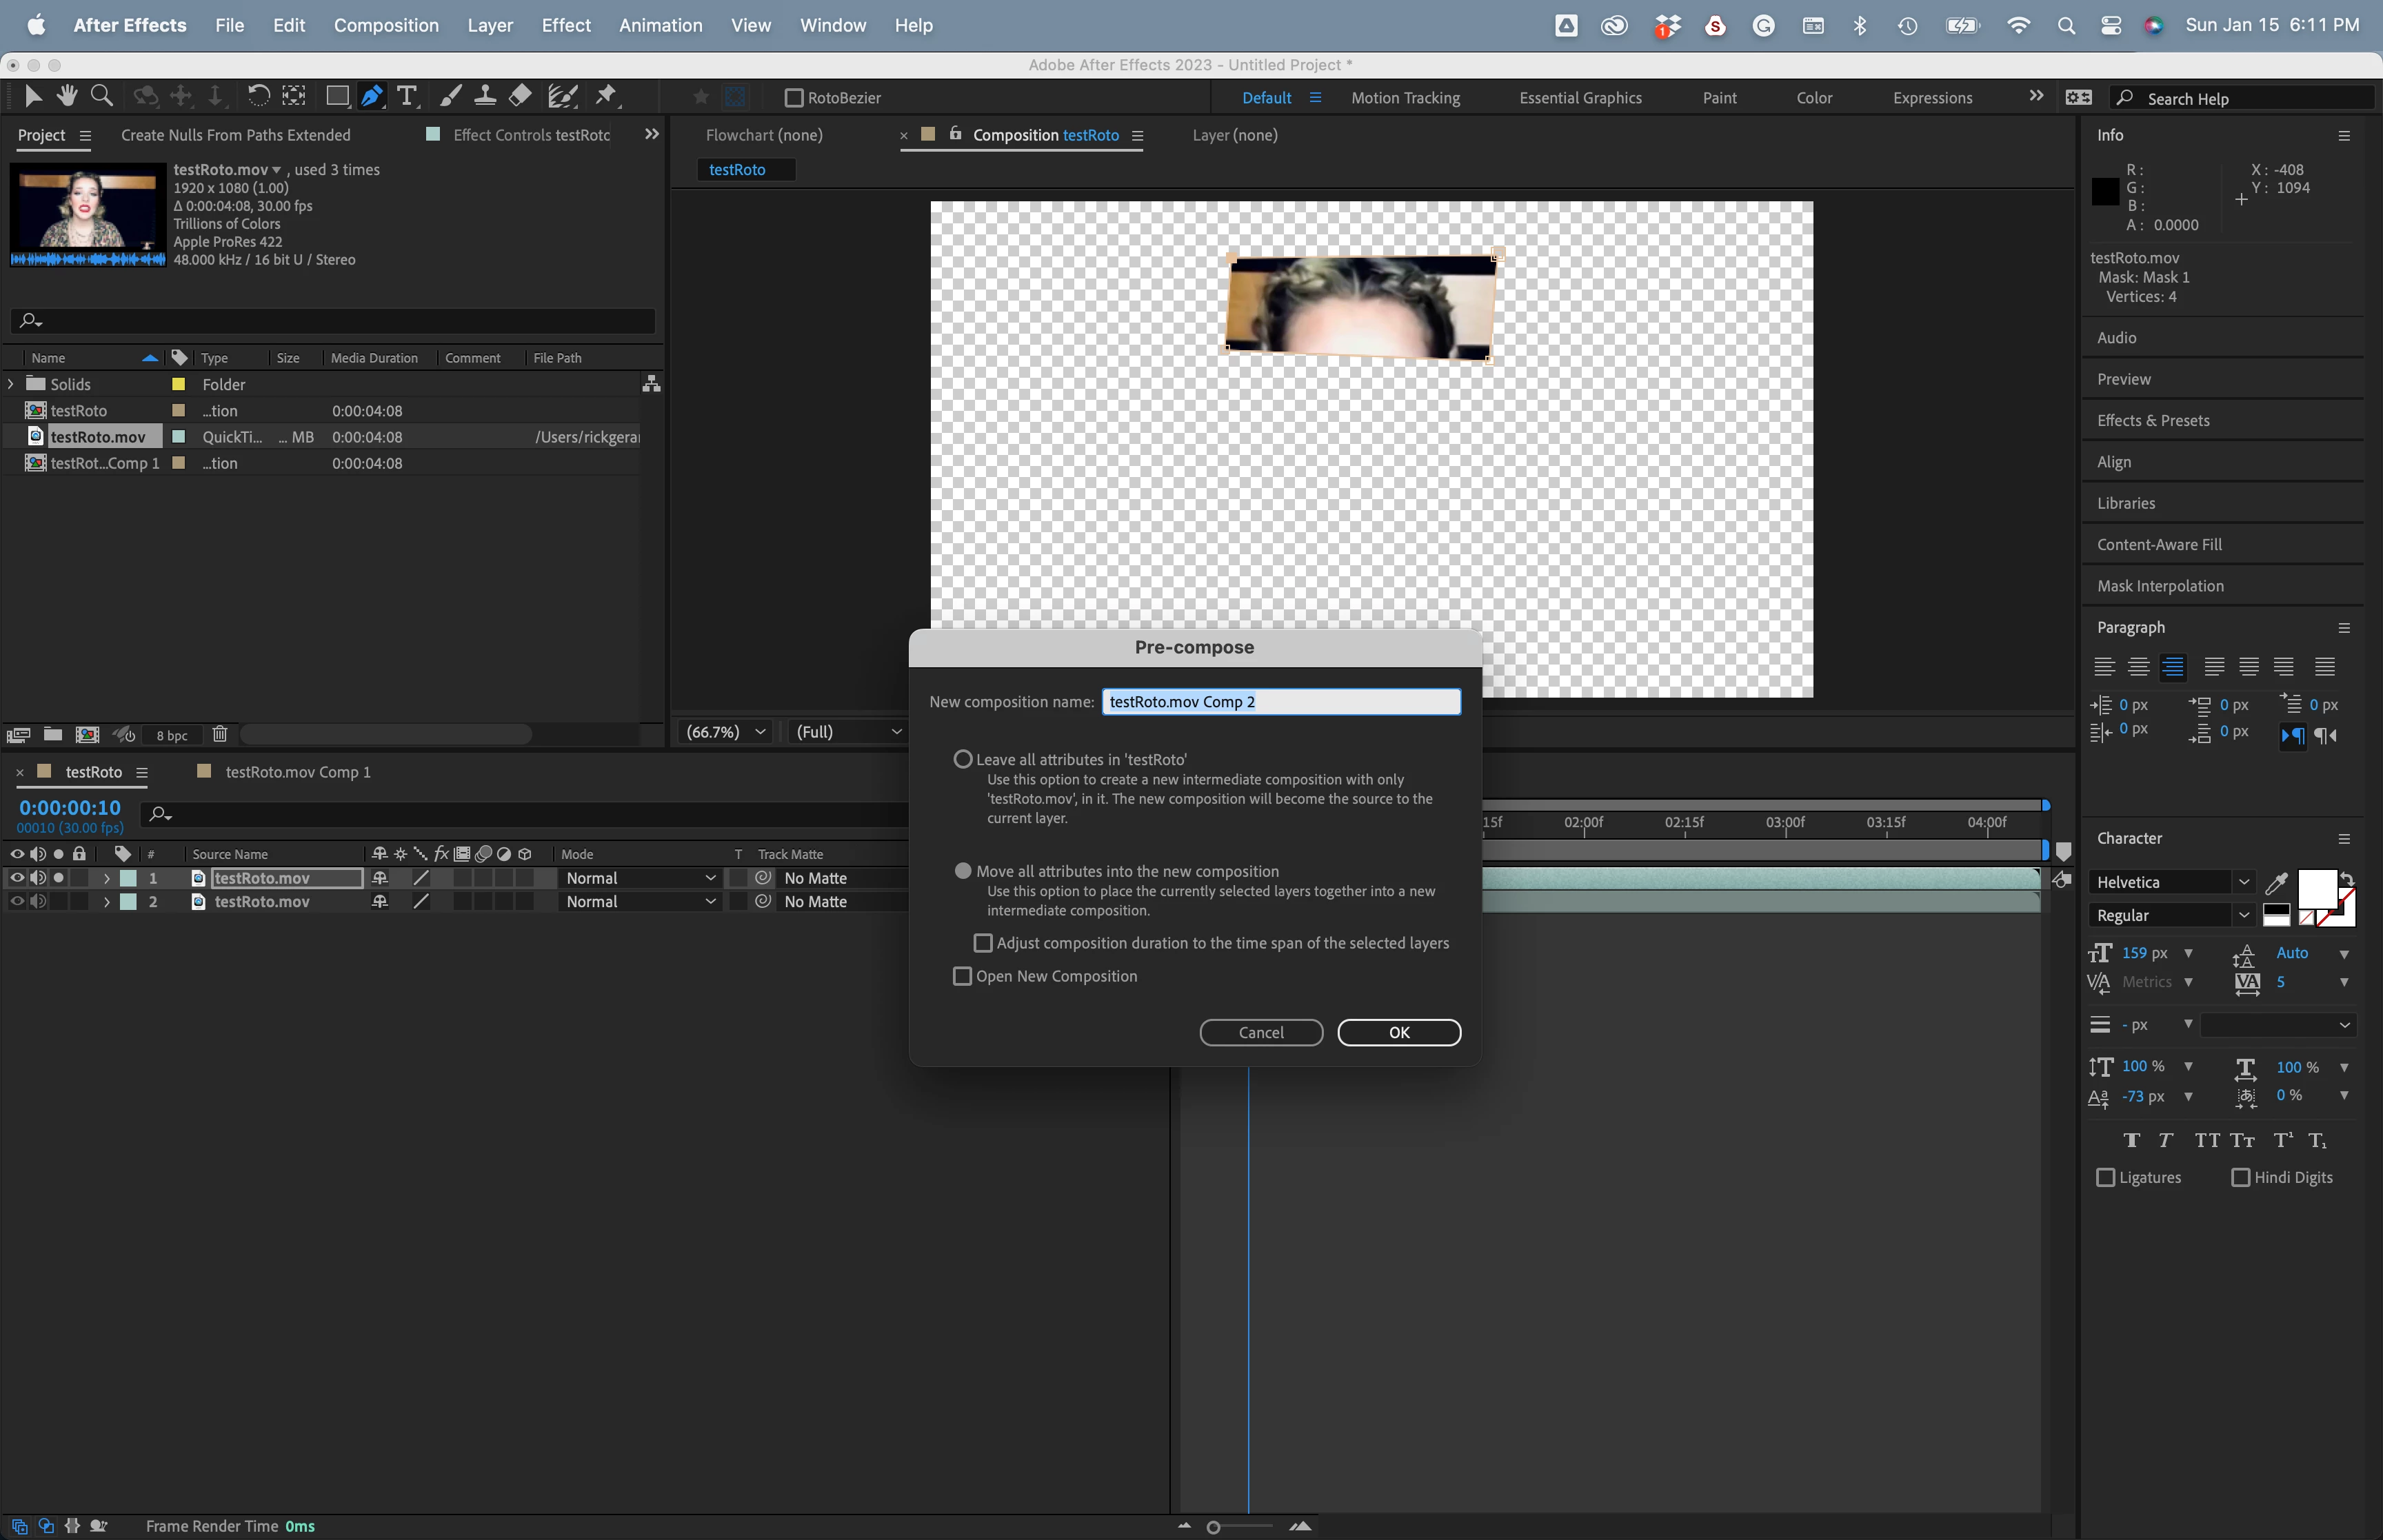Select the Type tool
The height and width of the screenshot is (1540, 2383).
point(406,96)
